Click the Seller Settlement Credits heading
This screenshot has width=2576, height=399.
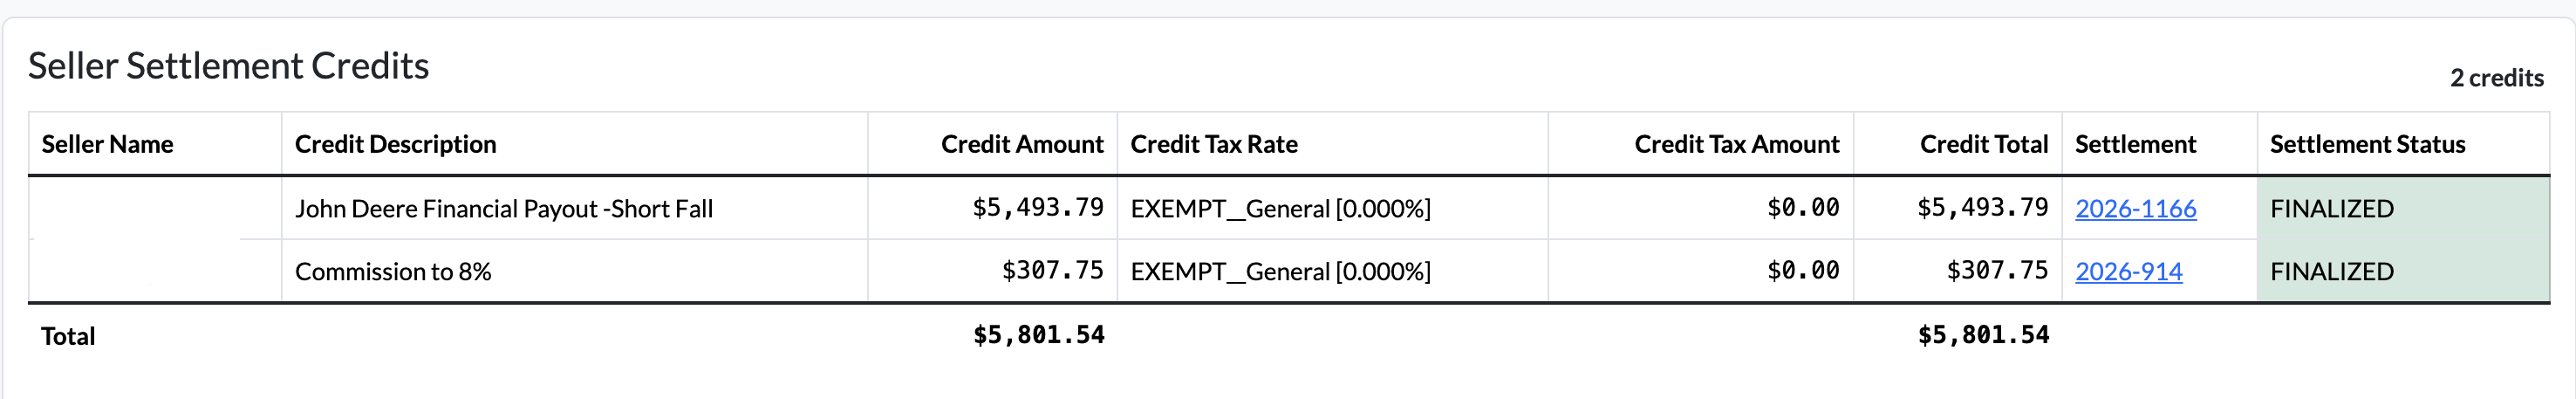[228, 66]
